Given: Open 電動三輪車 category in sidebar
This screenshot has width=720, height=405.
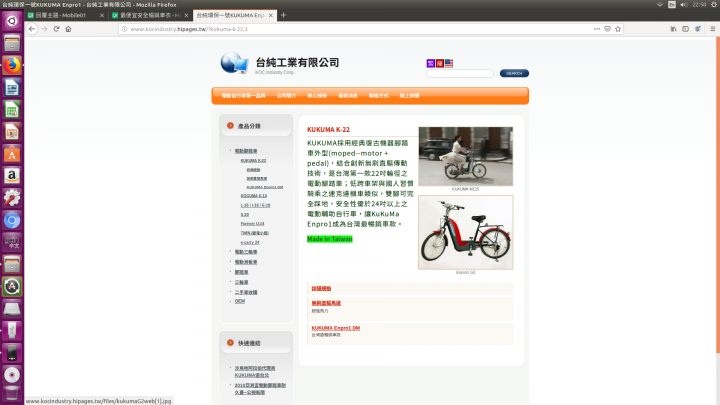Looking at the screenshot, I should [x=246, y=252].
